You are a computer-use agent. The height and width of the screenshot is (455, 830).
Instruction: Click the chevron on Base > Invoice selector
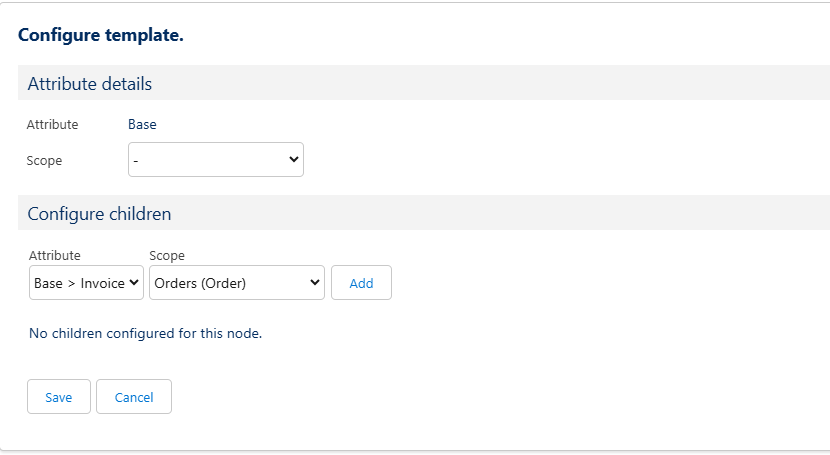click(x=135, y=283)
